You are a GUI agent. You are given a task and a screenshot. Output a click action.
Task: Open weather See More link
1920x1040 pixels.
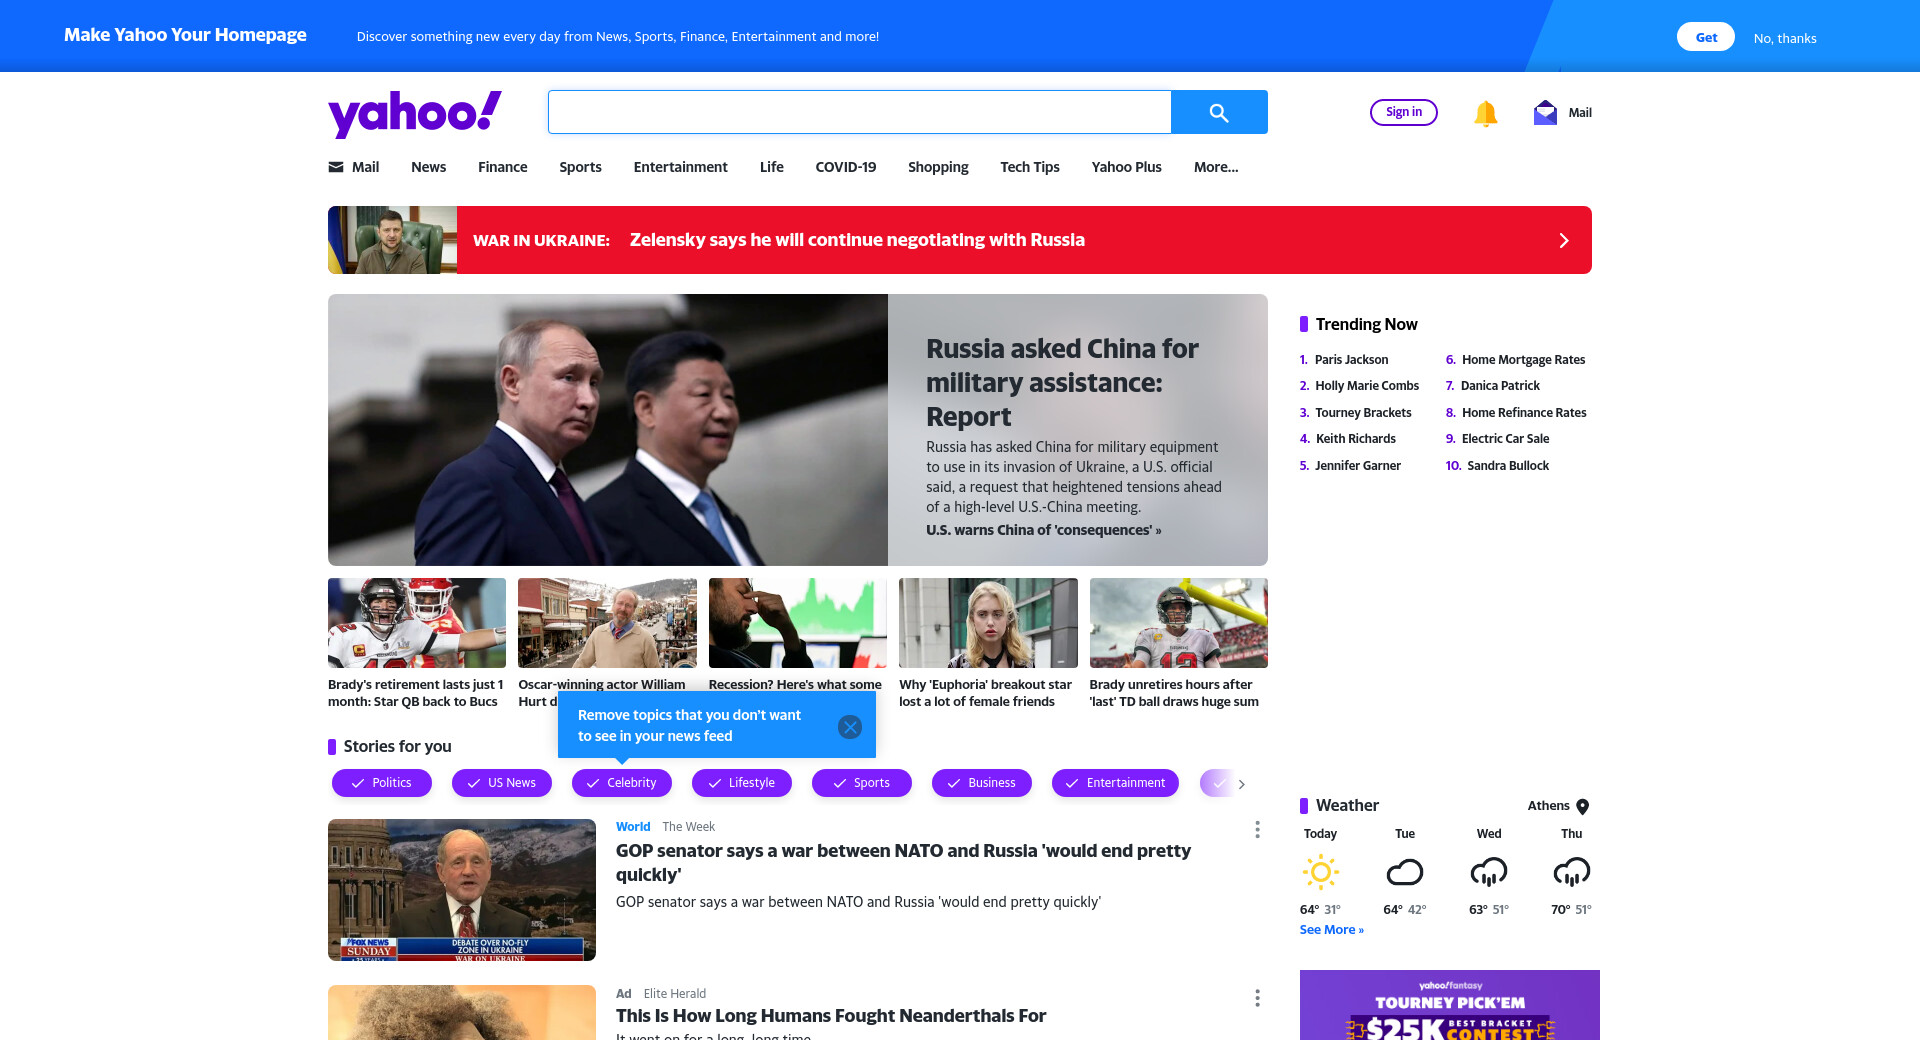(x=1331, y=930)
